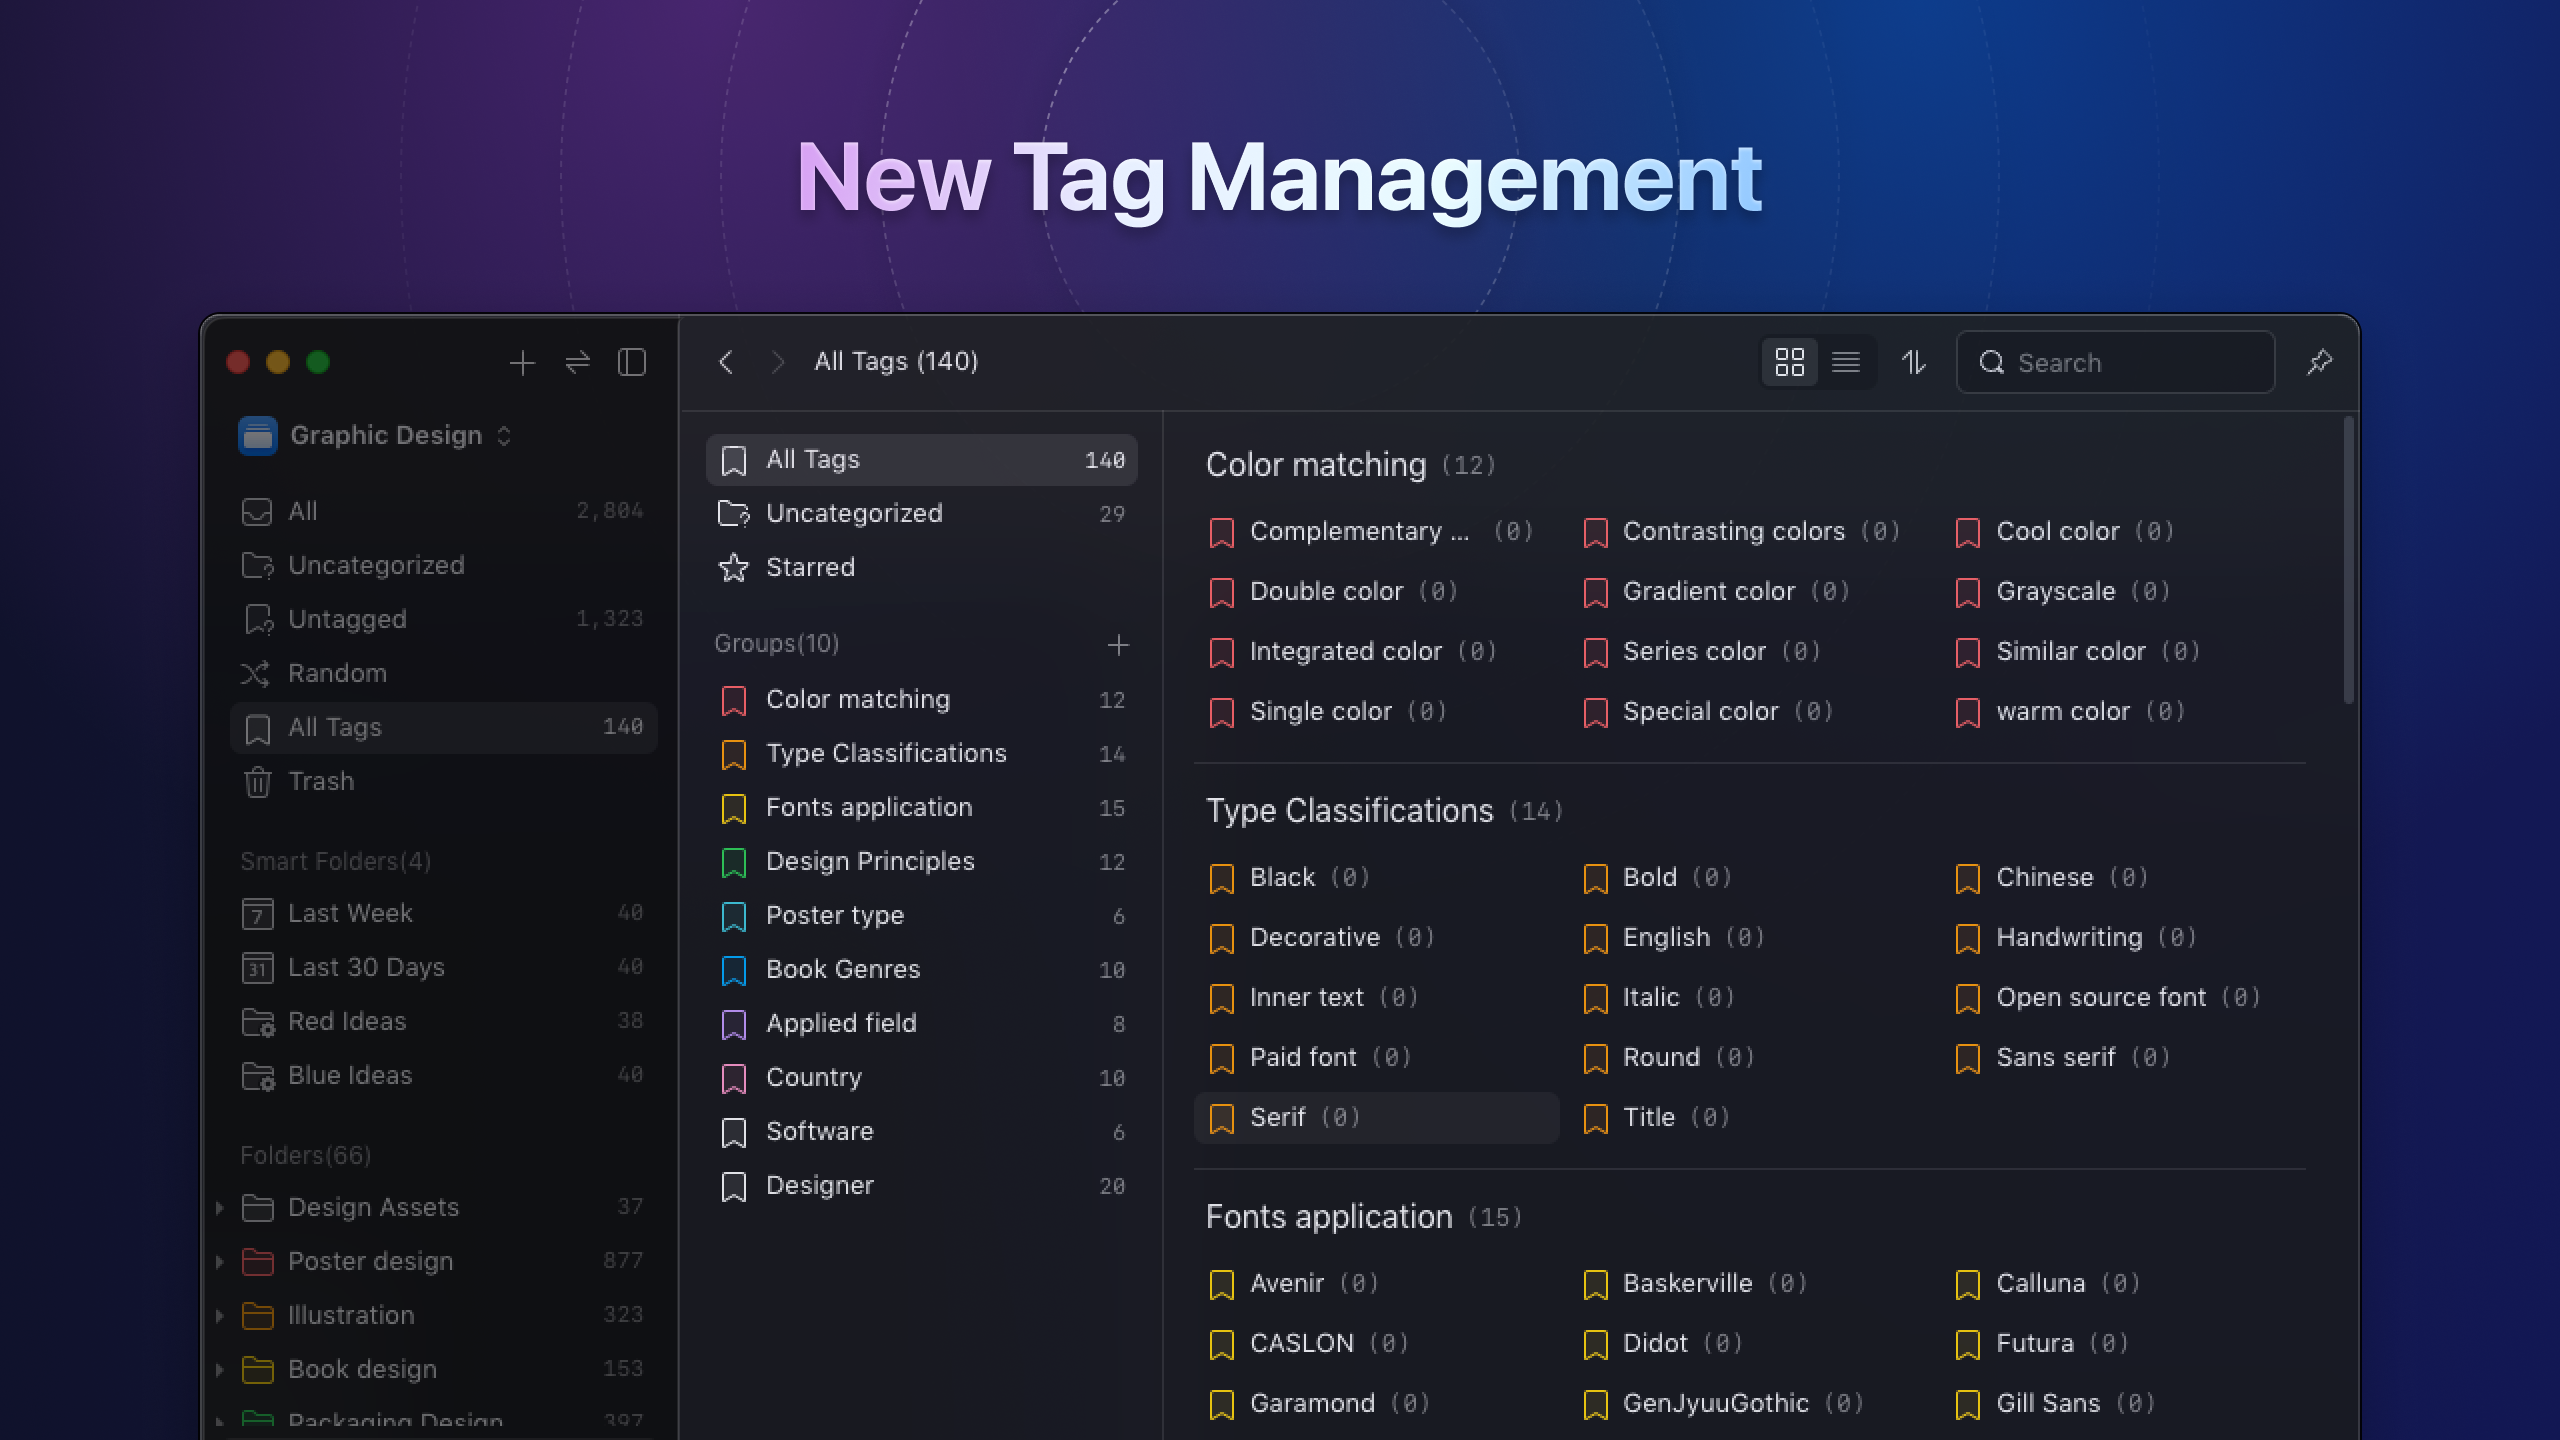Enable grid view mode
The image size is (2560, 1440).
tap(1790, 362)
